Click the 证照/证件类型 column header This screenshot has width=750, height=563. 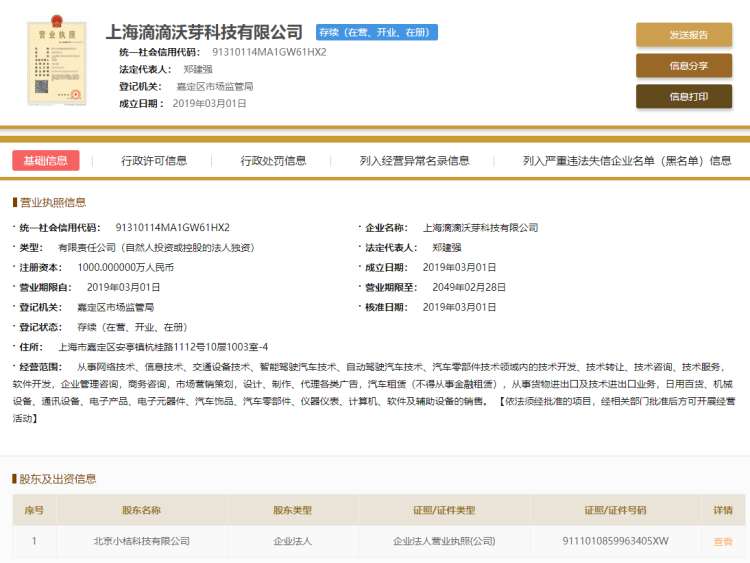coord(444,510)
